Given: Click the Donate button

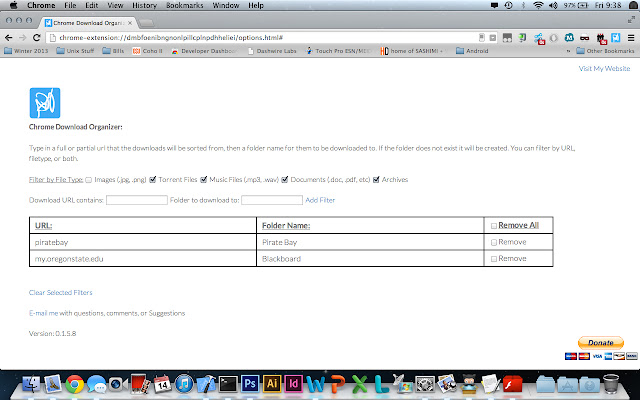Looking at the screenshot, I should click(x=601, y=342).
